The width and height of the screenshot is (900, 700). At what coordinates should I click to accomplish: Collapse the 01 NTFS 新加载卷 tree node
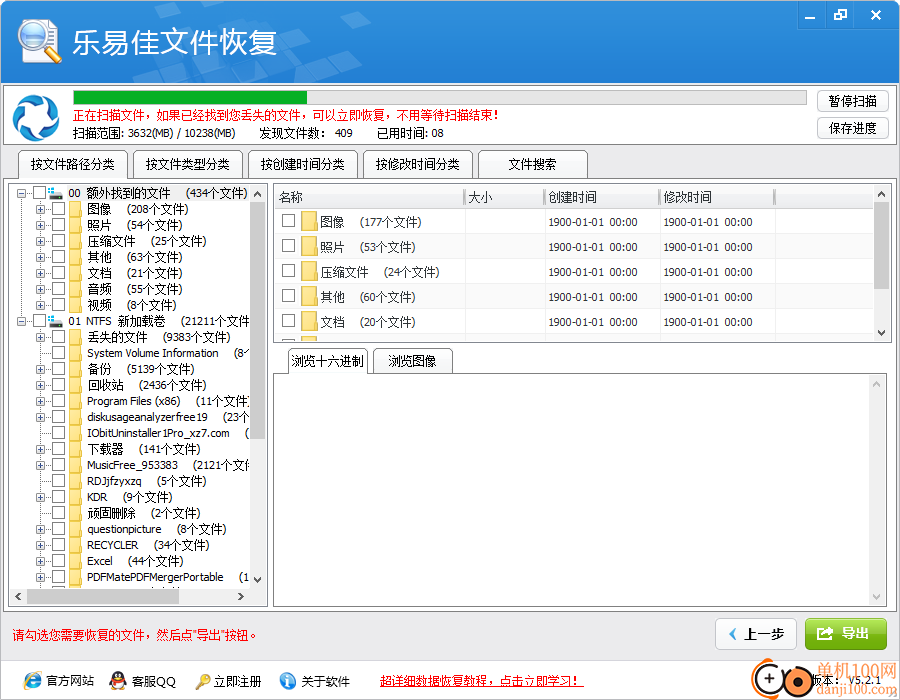(x=21, y=321)
